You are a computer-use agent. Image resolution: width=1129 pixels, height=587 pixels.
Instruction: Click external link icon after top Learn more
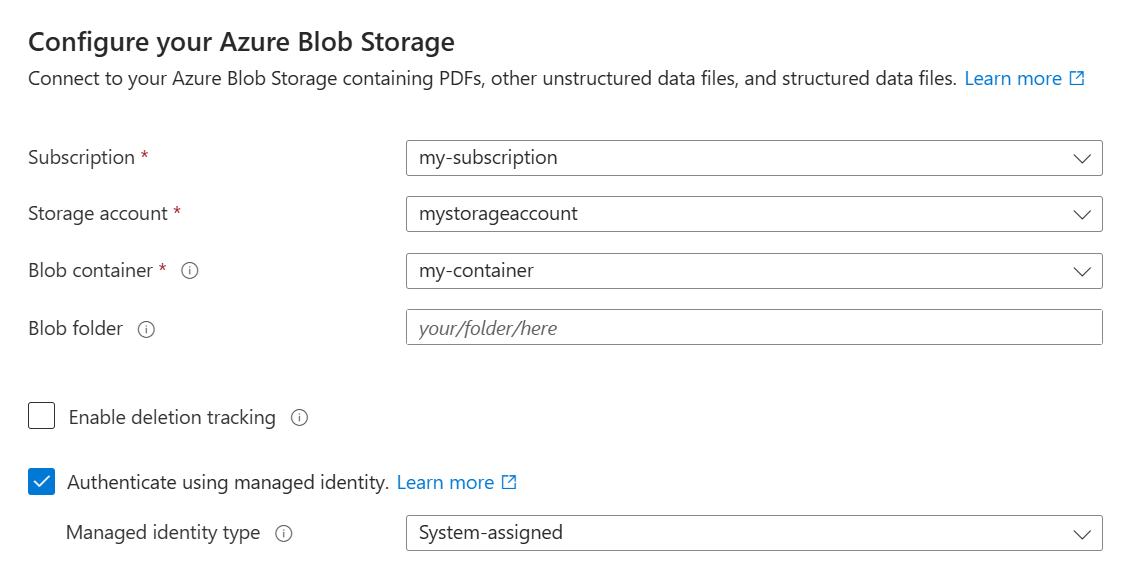click(1077, 78)
